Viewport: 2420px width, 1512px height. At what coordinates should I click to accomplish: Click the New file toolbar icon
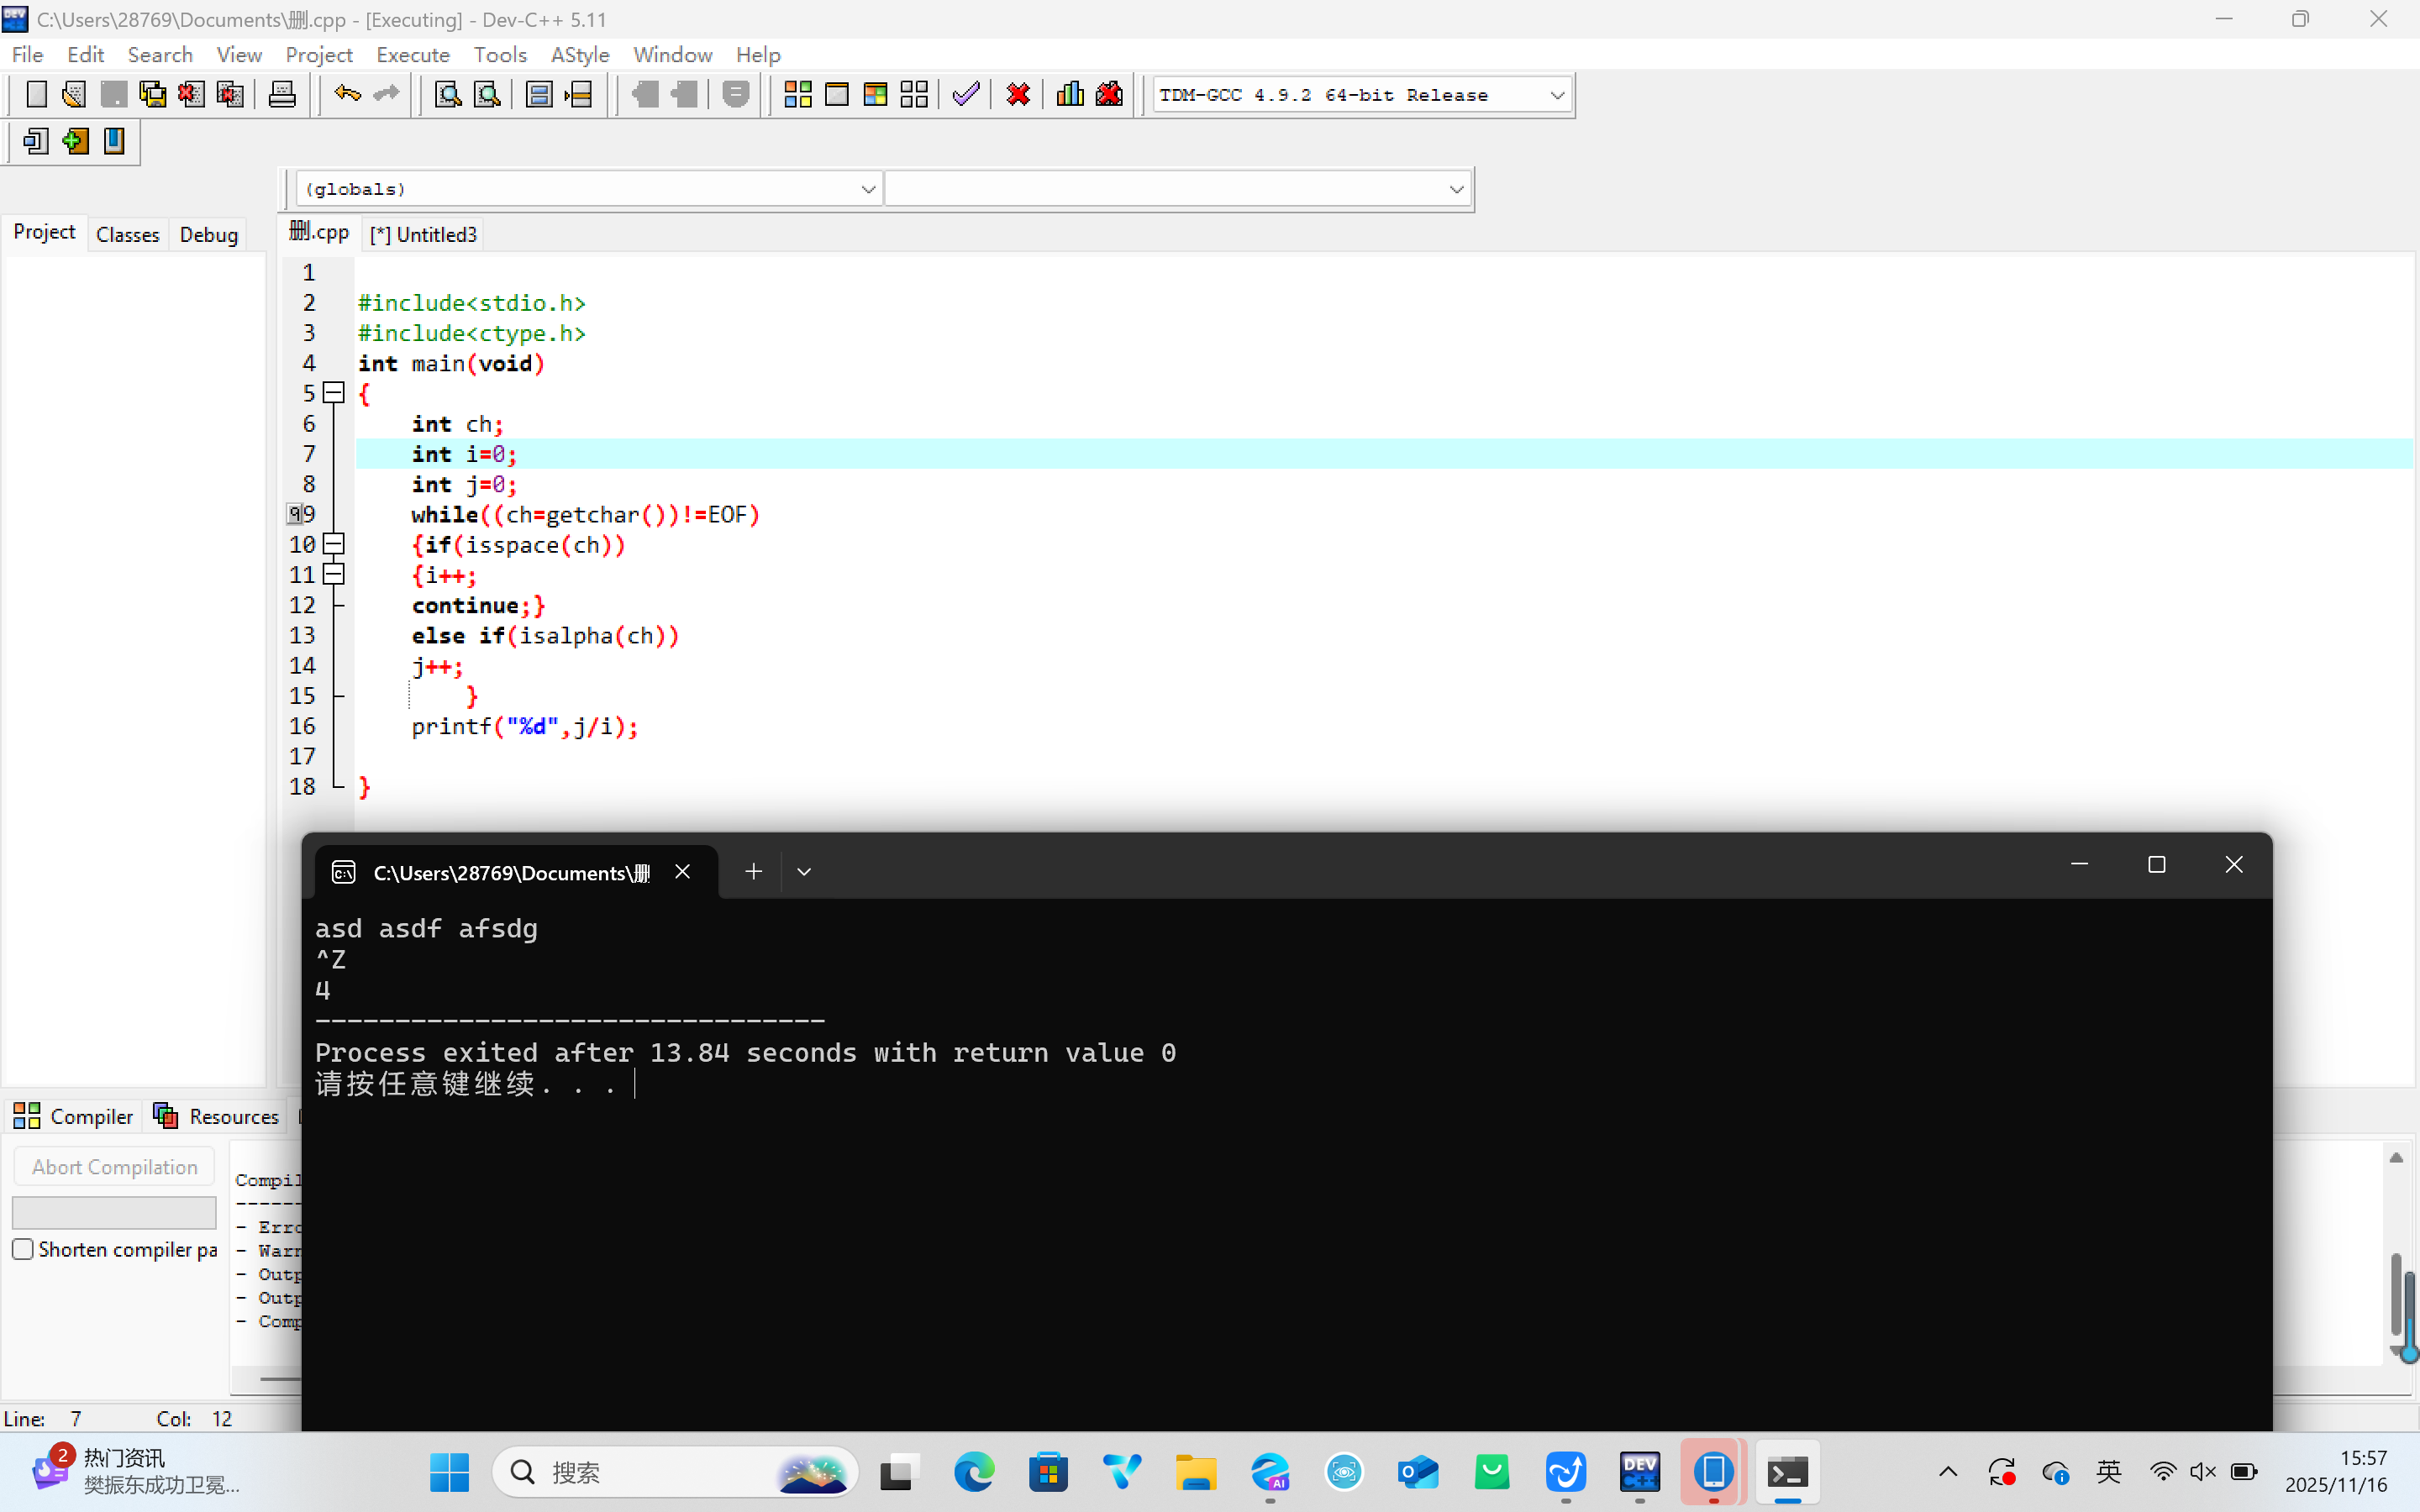[x=36, y=95]
